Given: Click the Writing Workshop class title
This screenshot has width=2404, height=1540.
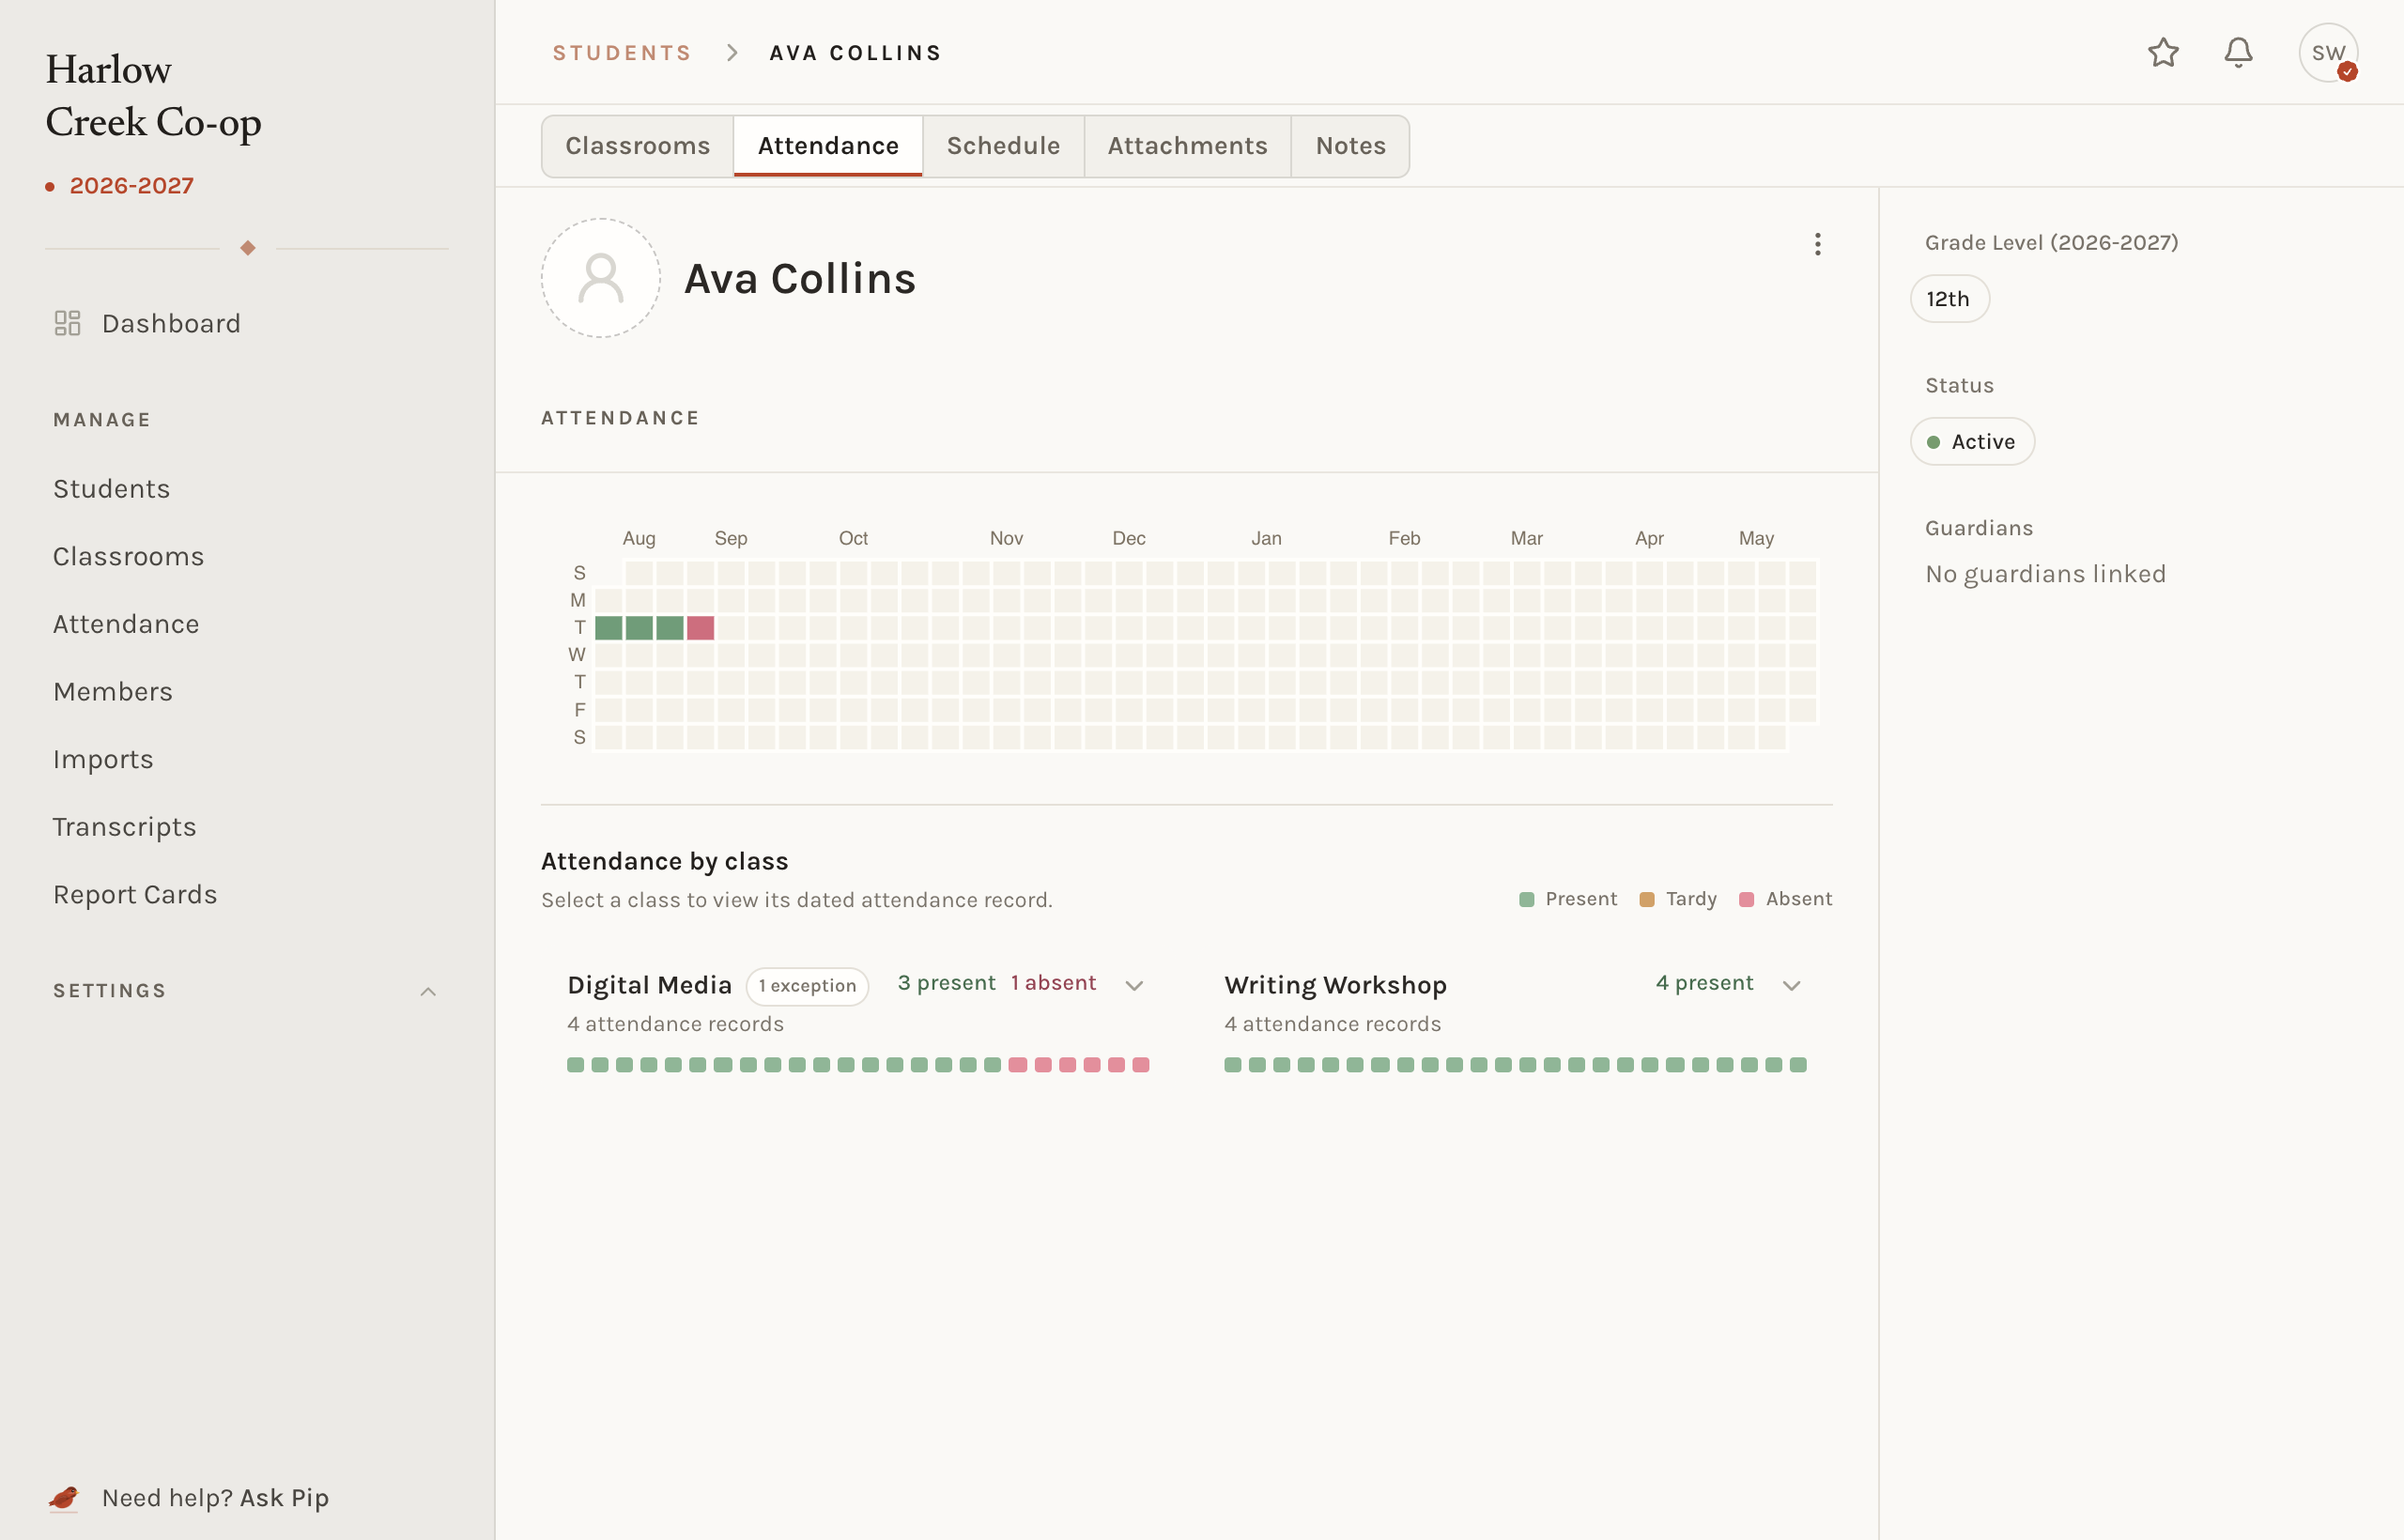Looking at the screenshot, I should (x=1335, y=985).
